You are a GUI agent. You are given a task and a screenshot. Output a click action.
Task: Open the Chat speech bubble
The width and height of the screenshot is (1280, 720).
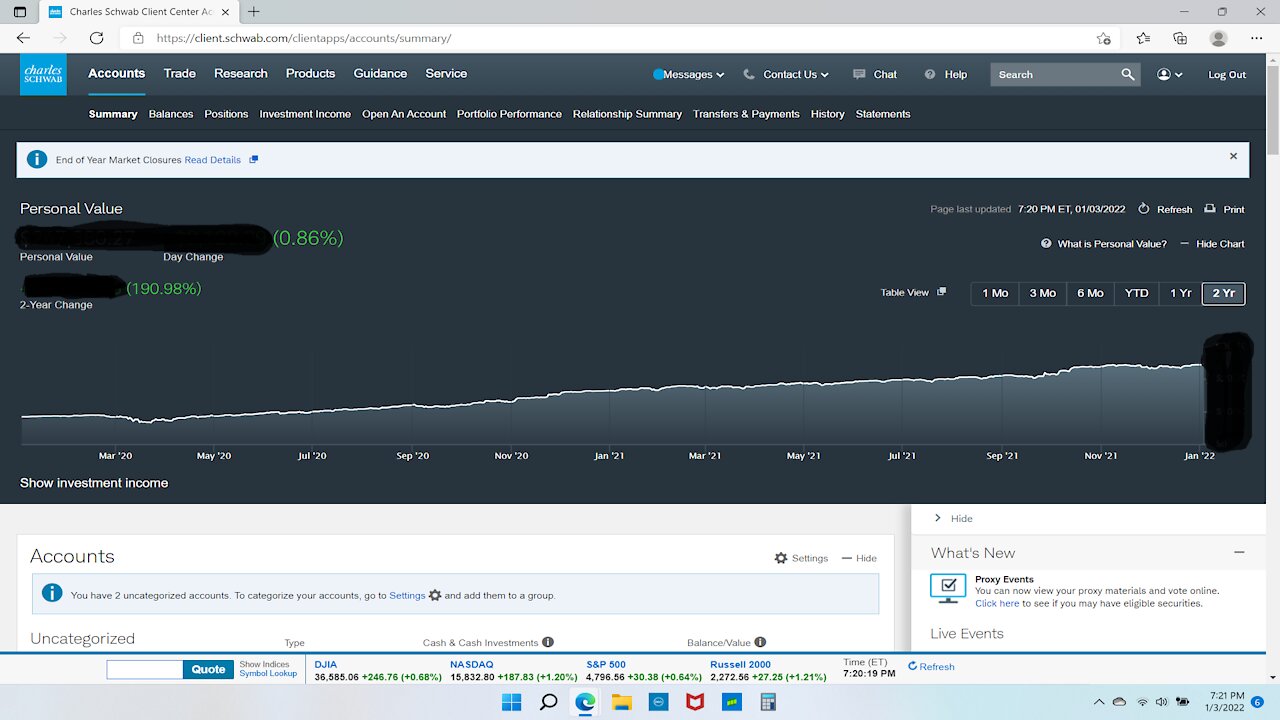(859, 74)
